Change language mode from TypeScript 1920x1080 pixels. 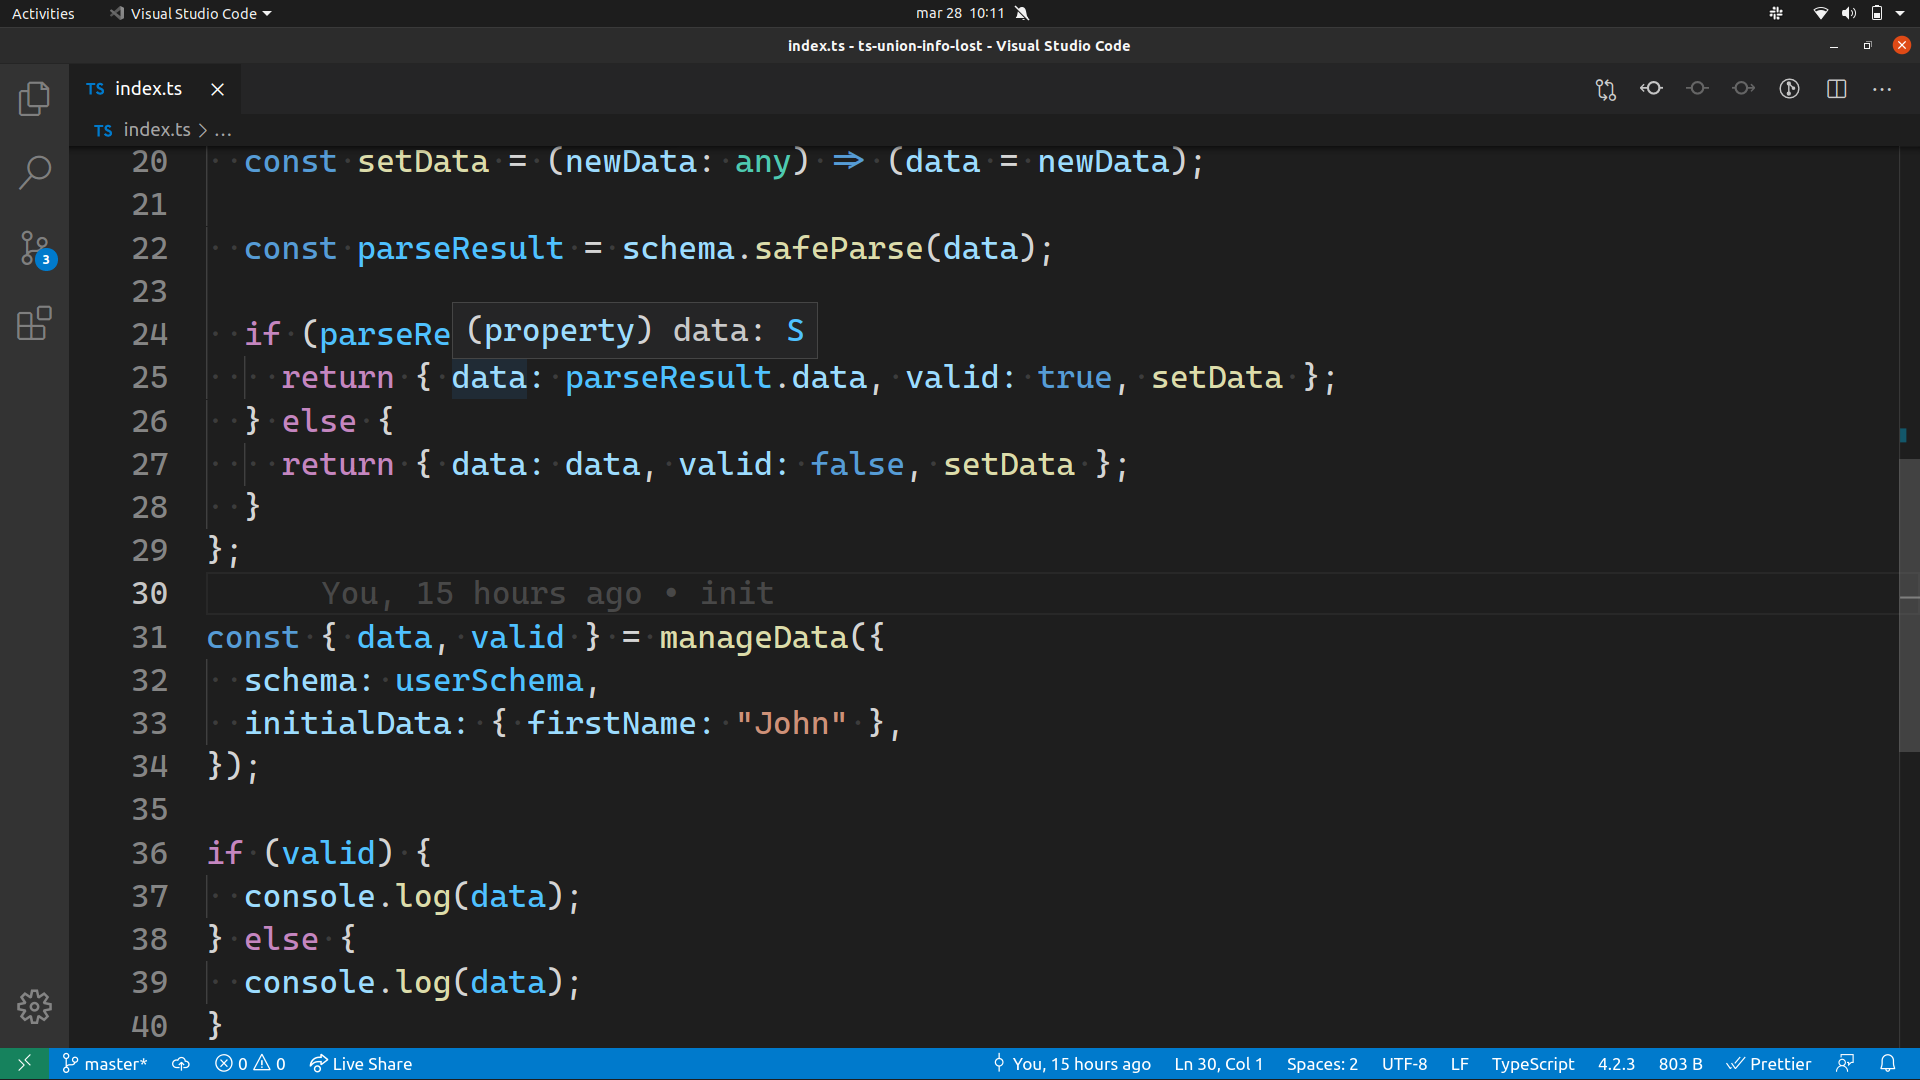1532,1063
